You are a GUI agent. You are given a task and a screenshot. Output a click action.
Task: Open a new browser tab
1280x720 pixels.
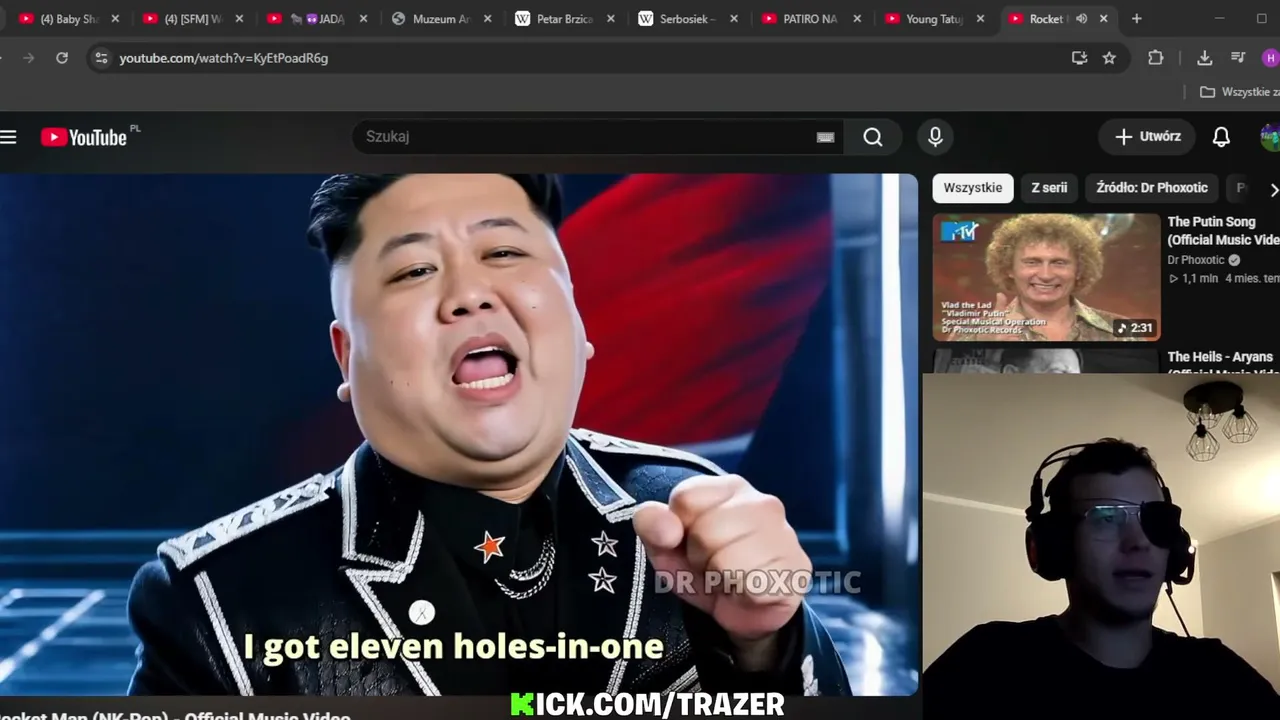click(x=1136, y=19)
